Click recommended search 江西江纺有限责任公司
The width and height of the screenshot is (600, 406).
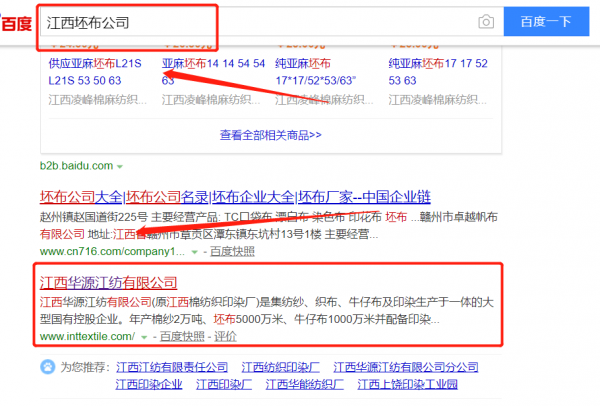coord(171,366)
